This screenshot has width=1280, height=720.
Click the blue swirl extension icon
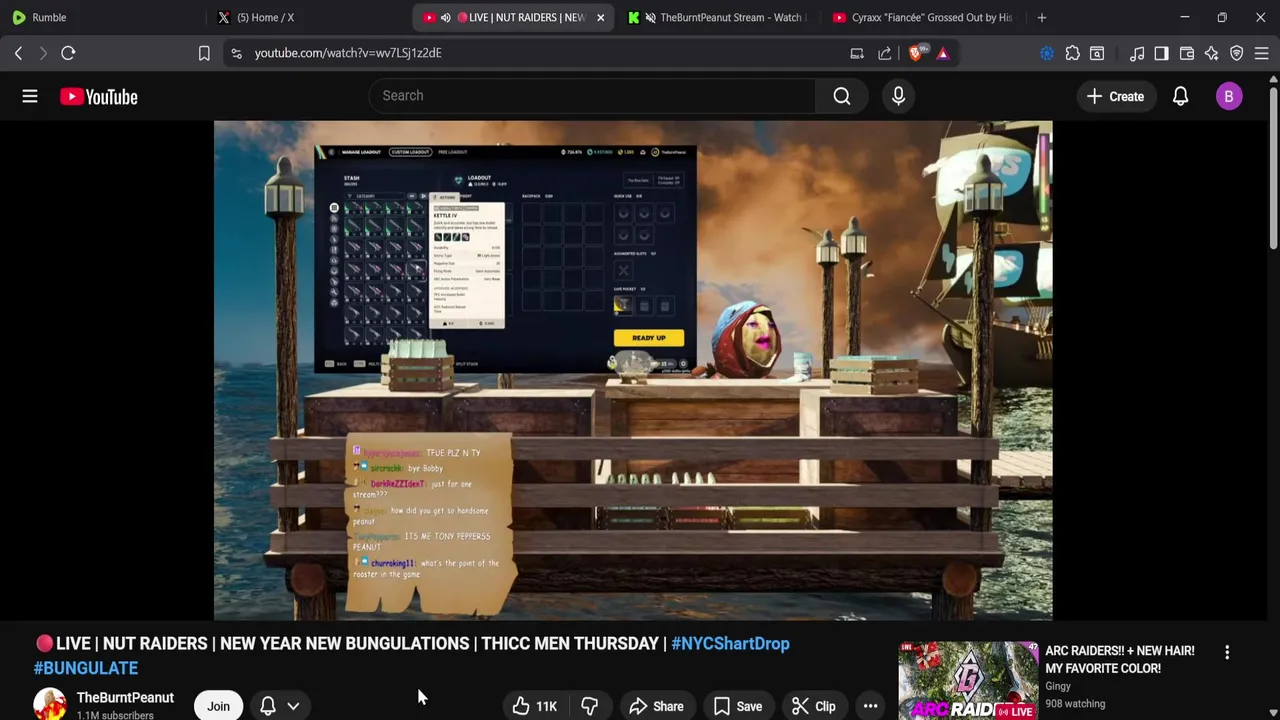pos(1047,53)
